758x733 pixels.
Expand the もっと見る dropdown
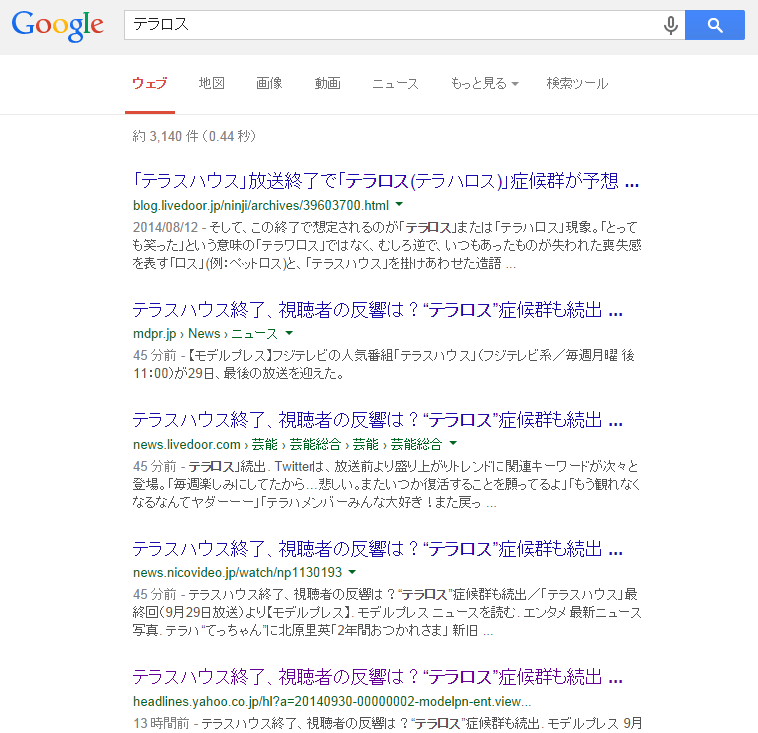click(x=484, y=83)
